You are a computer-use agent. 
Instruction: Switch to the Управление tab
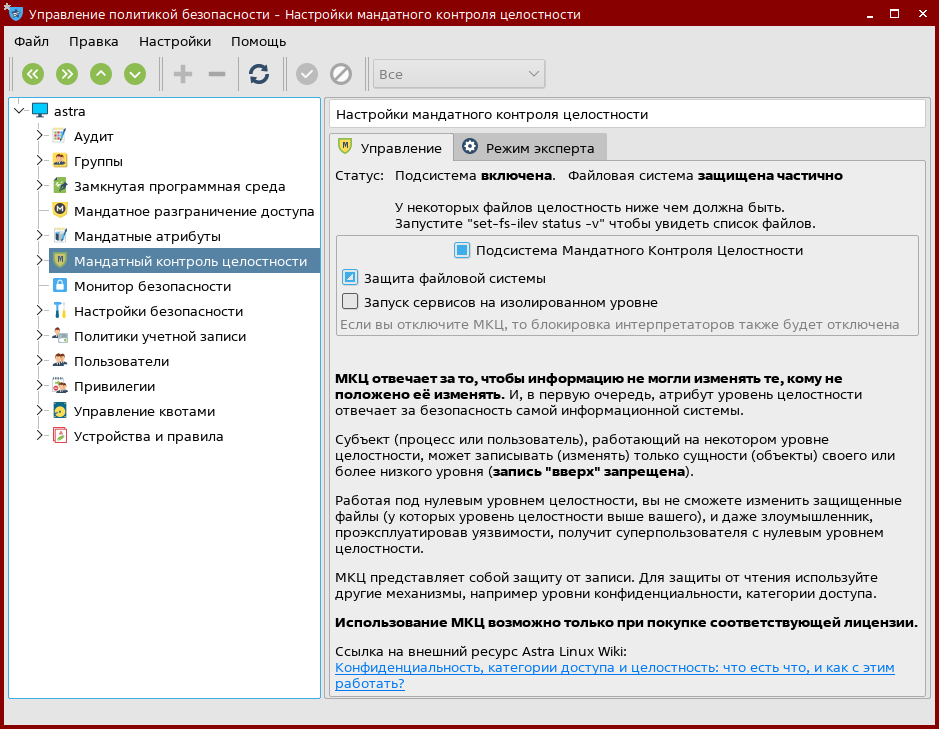click(x=392, y=147)
